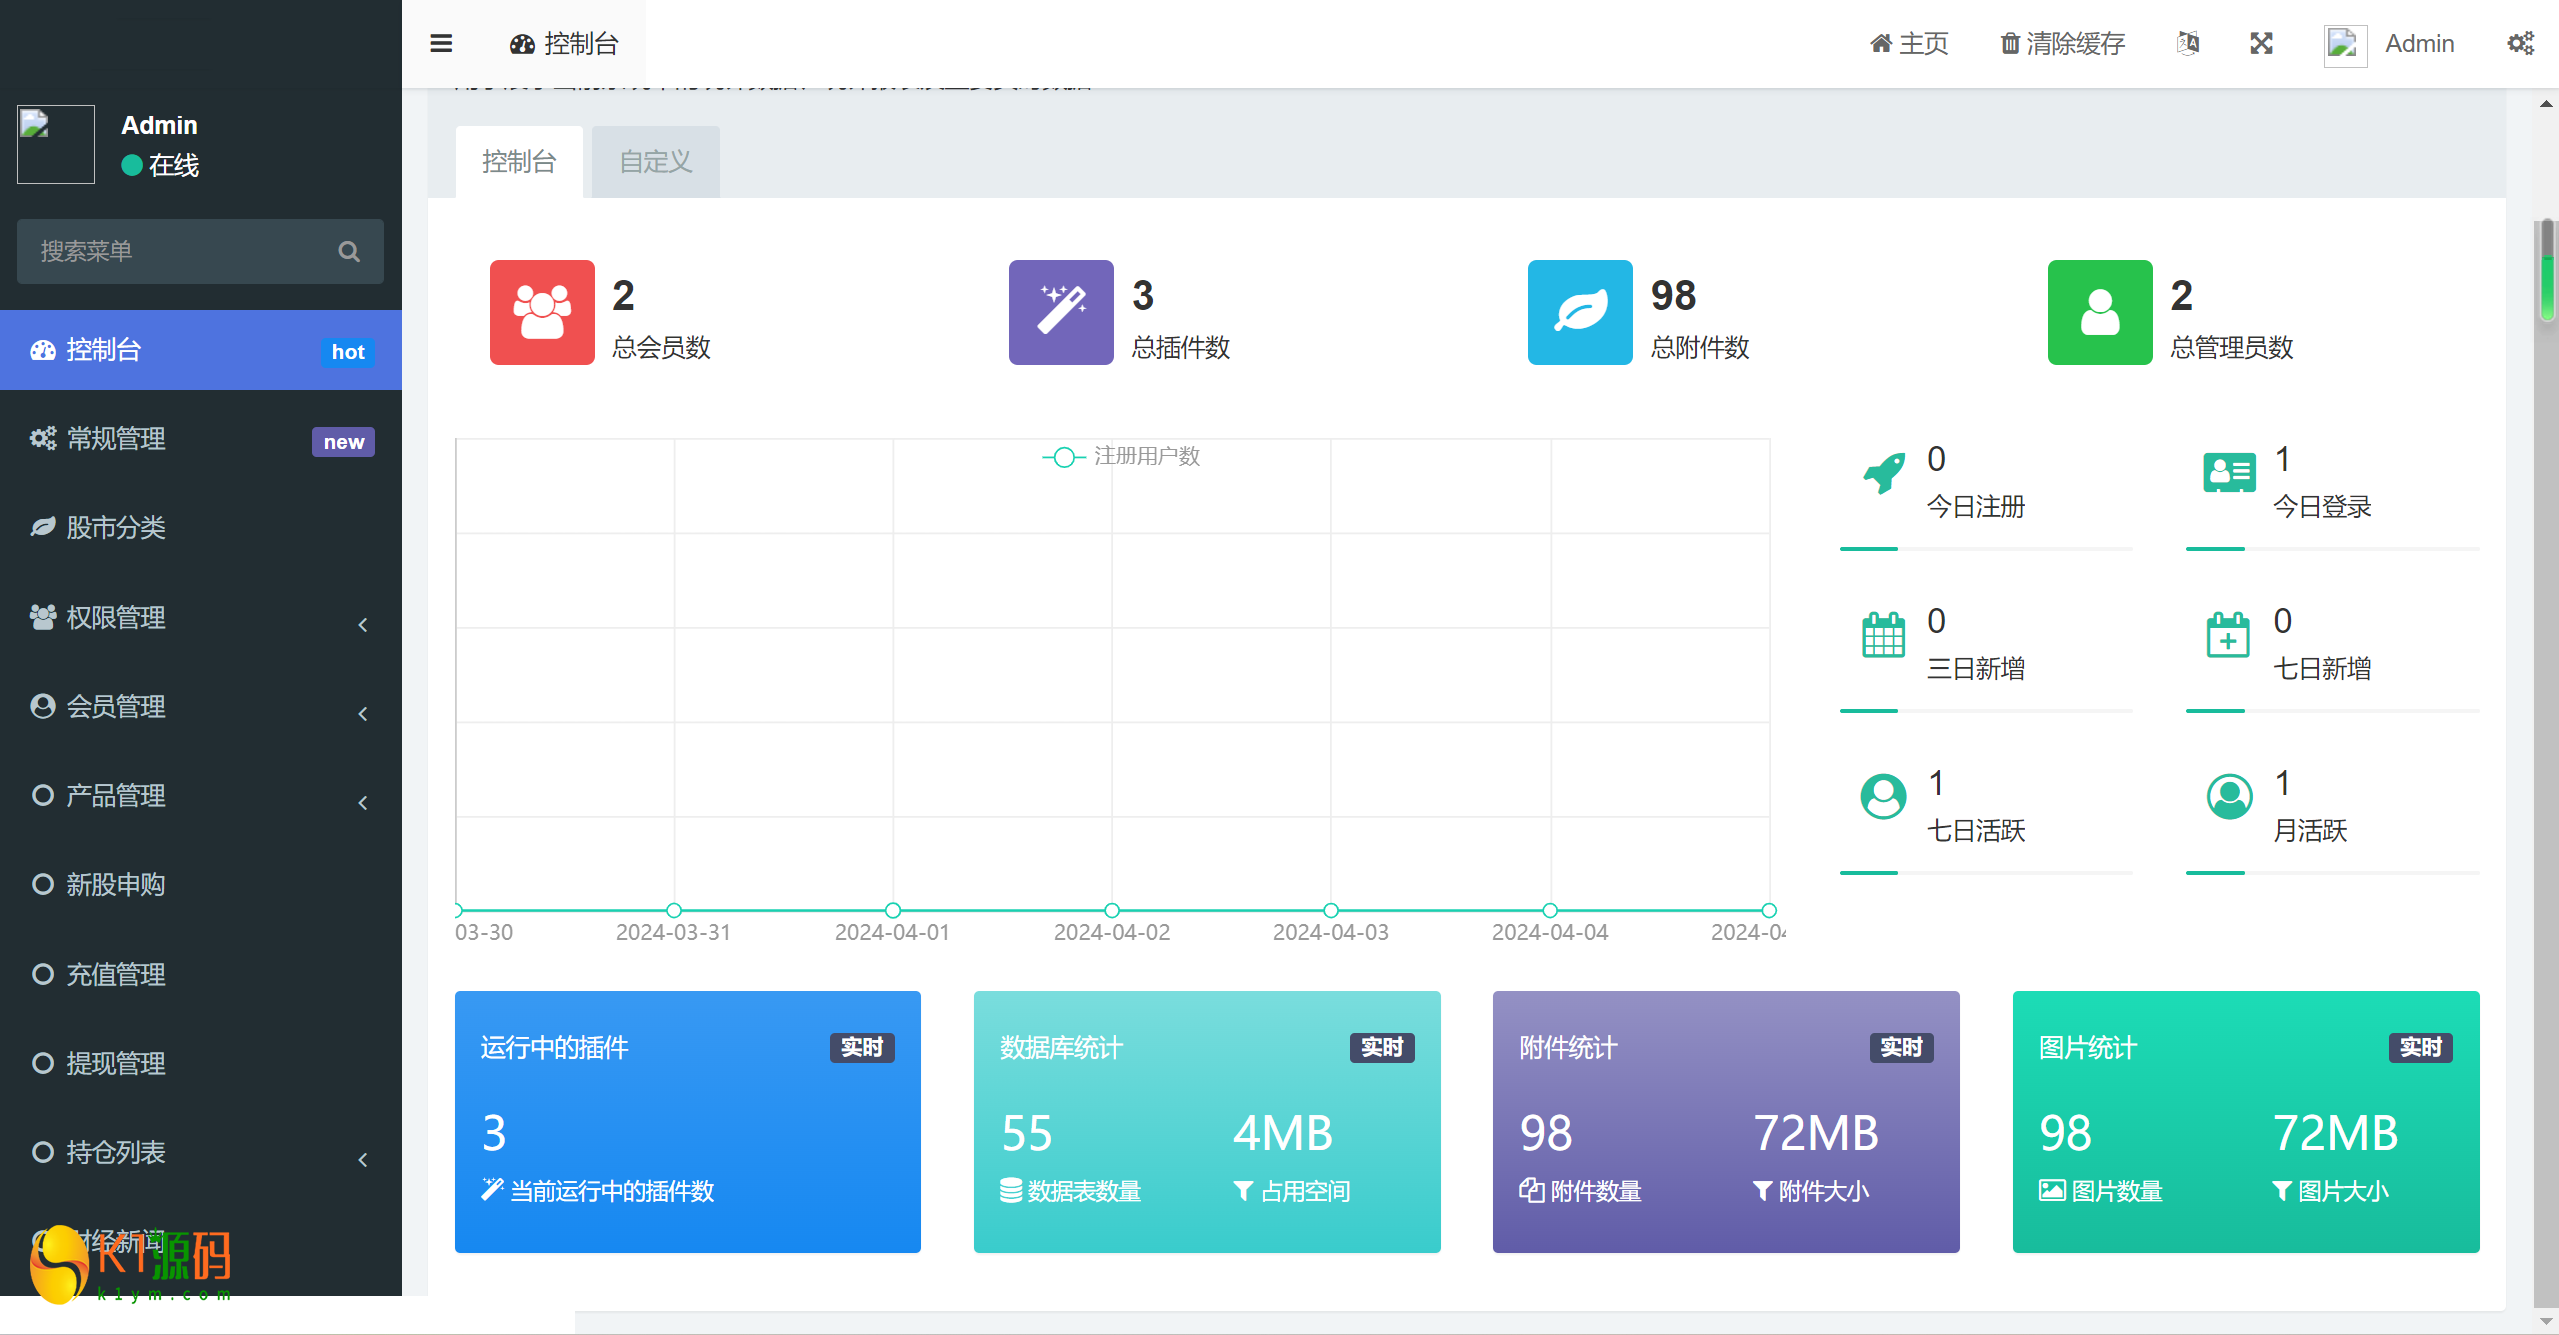The width and height of the screenshot is (2559, 1335).
Task: Open 充值管理 in the sidebar
Action: coord(116,974)
